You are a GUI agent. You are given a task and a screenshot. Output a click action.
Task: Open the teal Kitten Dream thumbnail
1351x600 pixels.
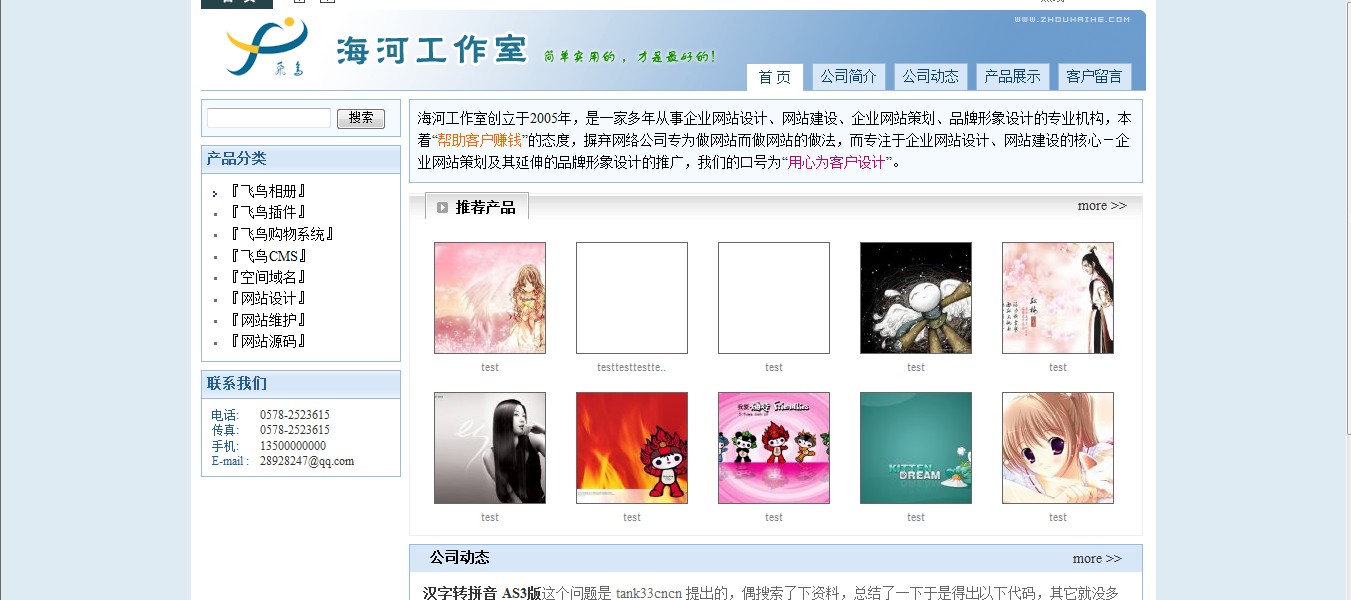(916, 448)
